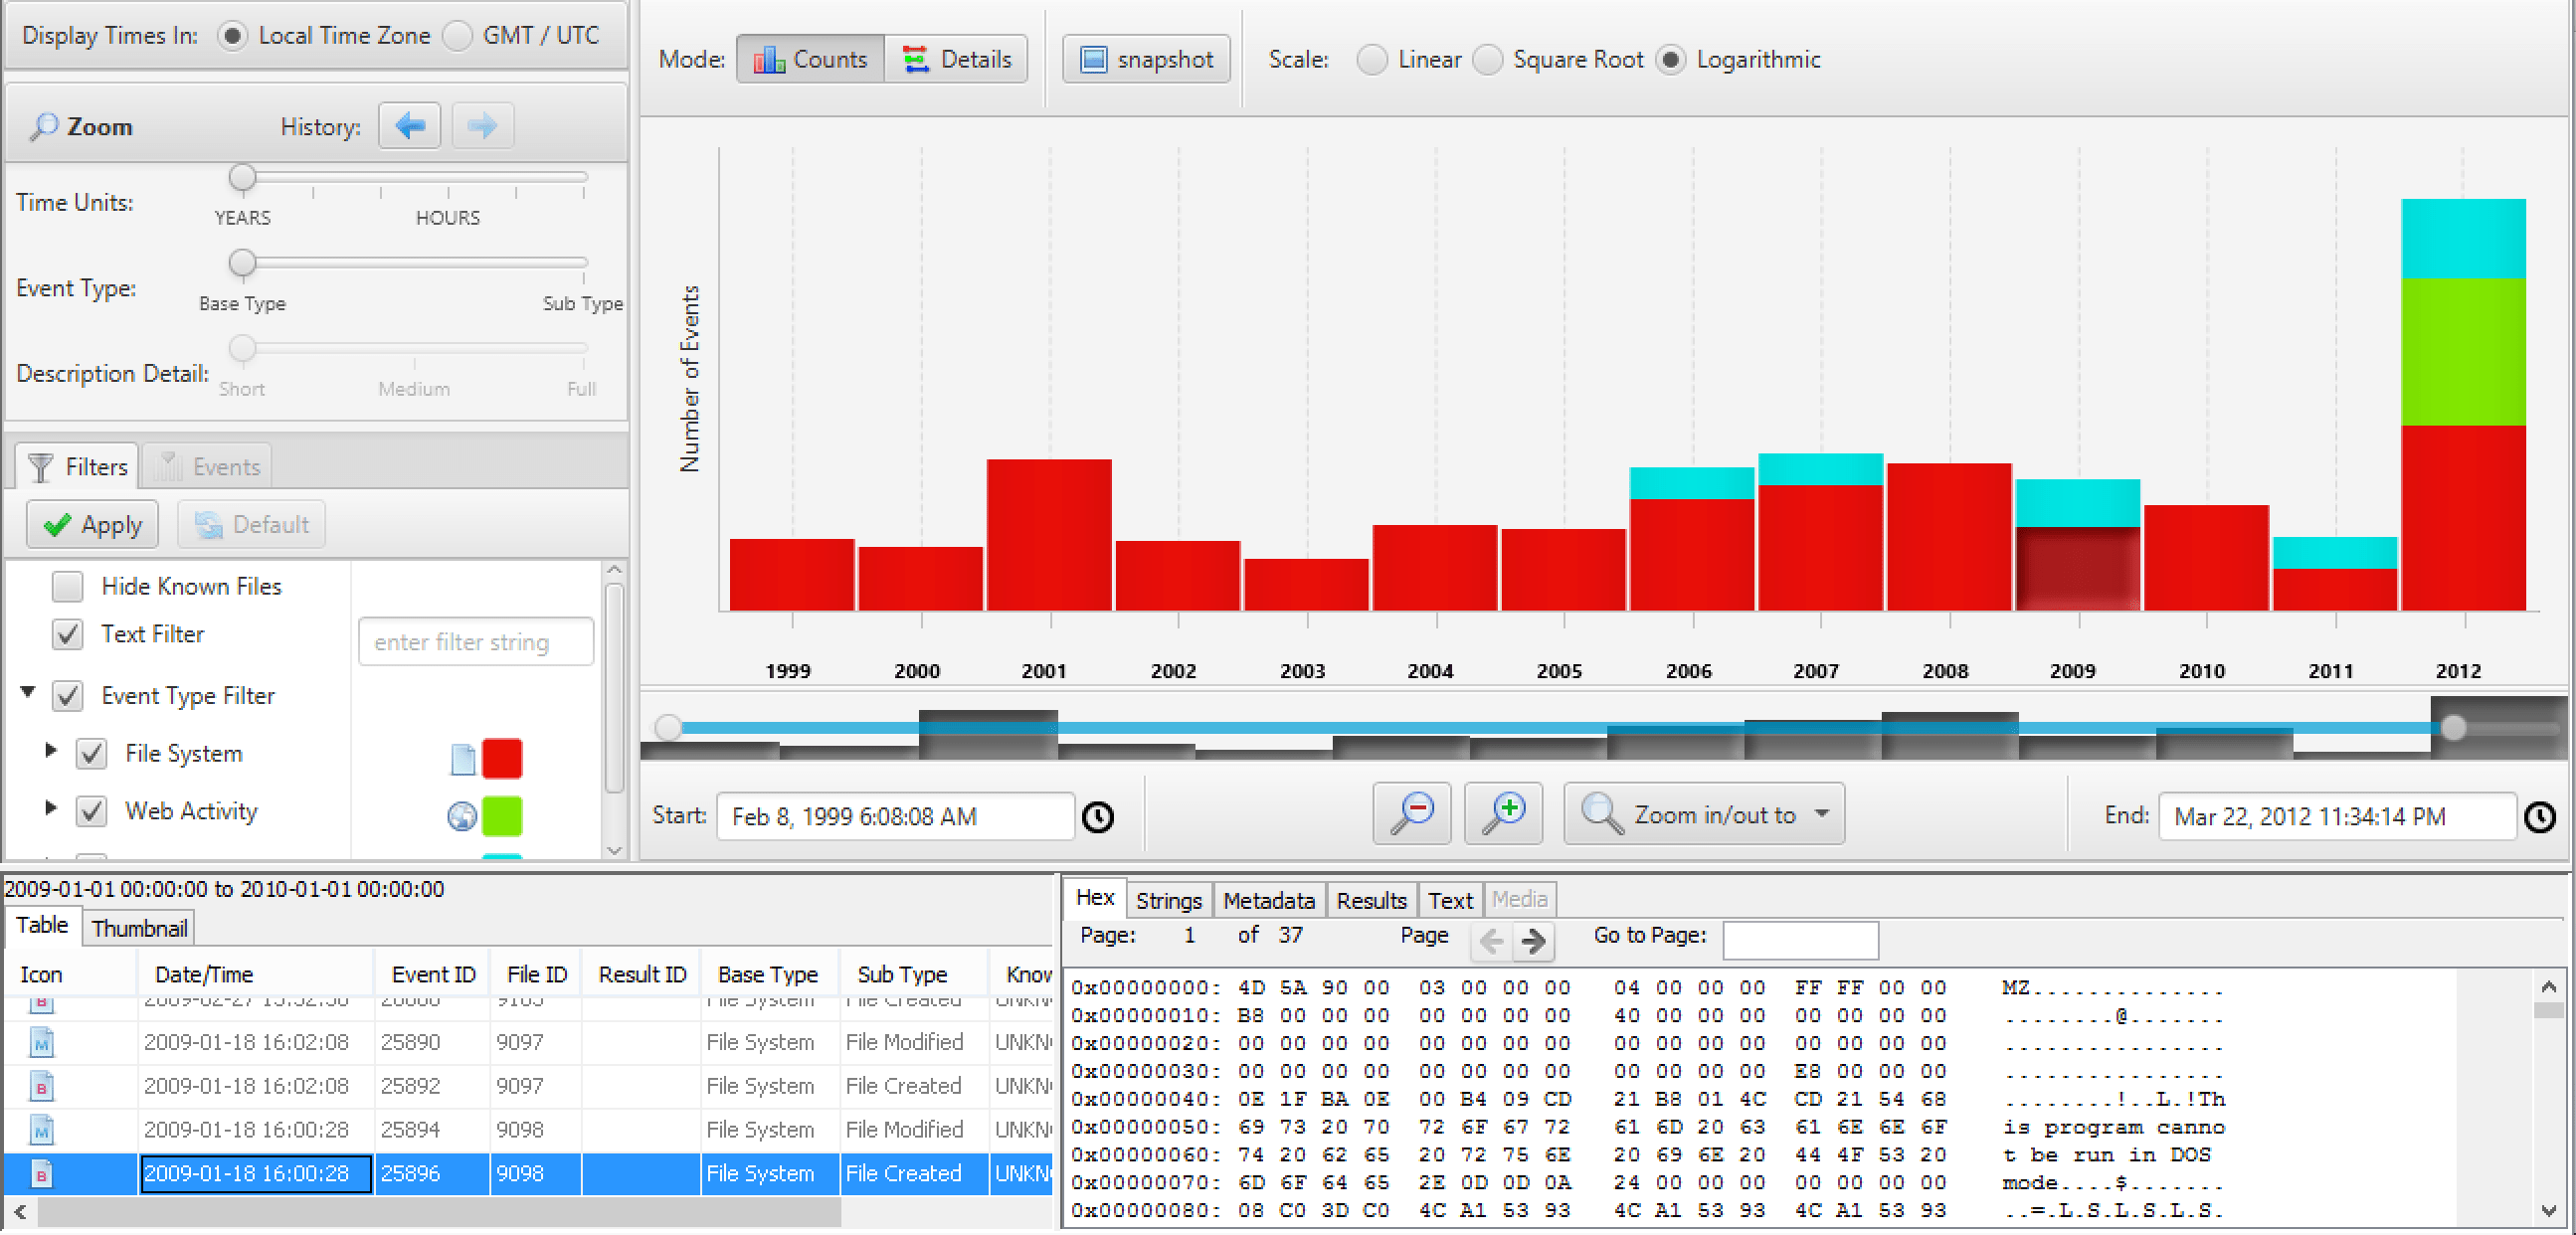Image resolution: width=2576 pixels, height=1235 pixels.
Task: Click icon in event 25892 row
Action: point(41,1086)
